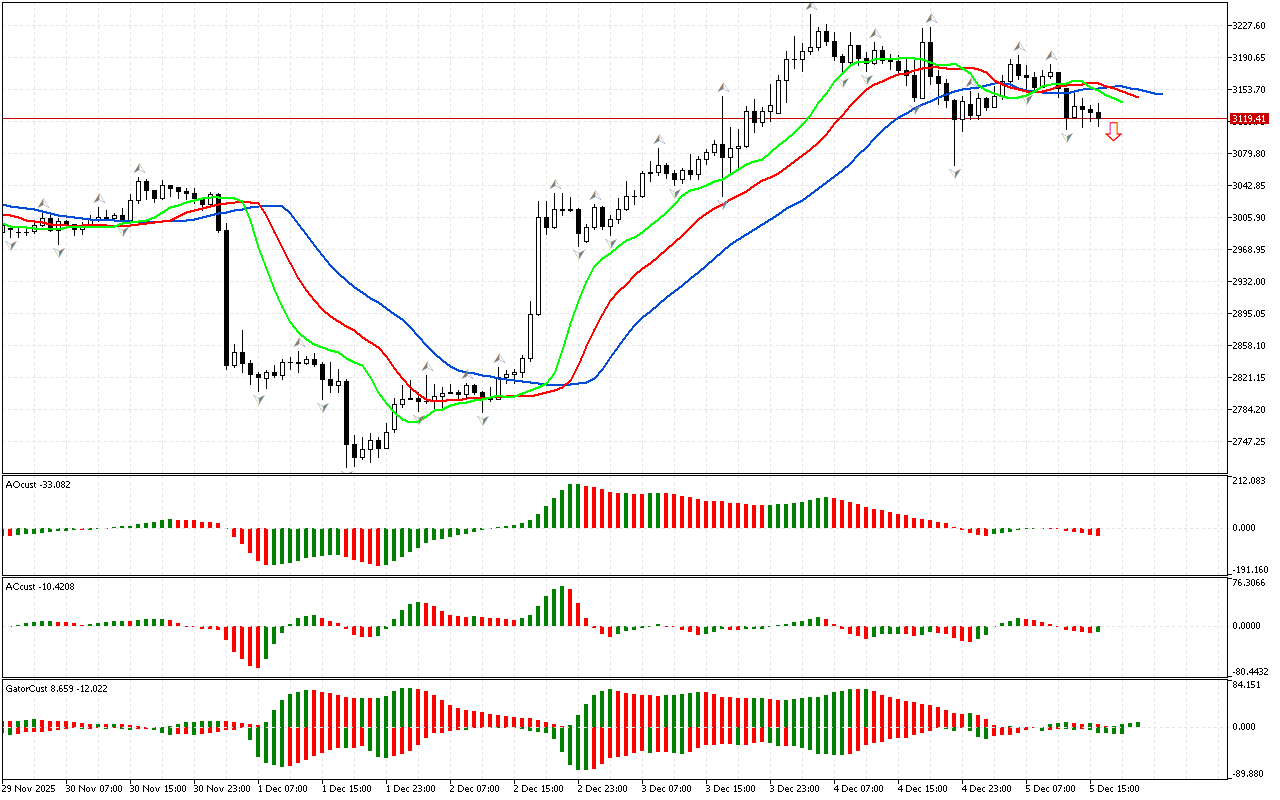The width and height of the screenshot is (1280, 800).
Task: Click the right end of the blue Alligator line
Action: coord(1158,94)
